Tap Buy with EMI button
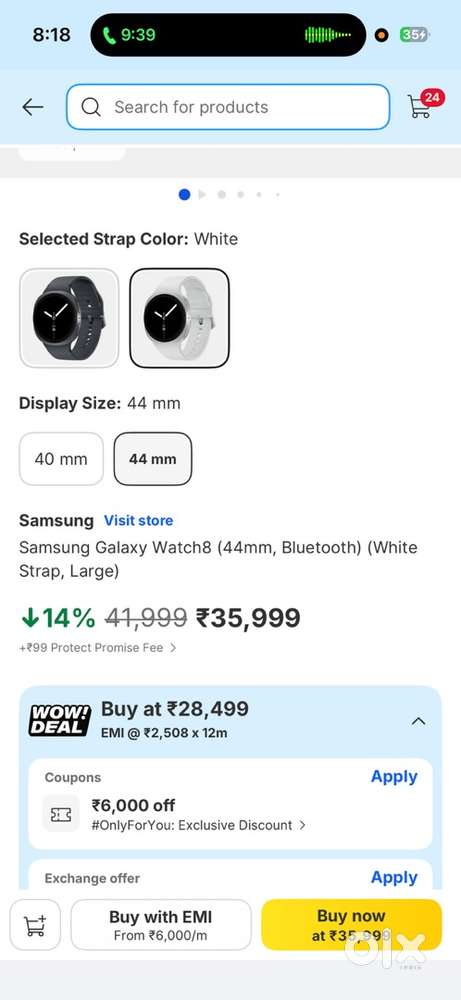461x1000 pixels. (x=161, y=925)
